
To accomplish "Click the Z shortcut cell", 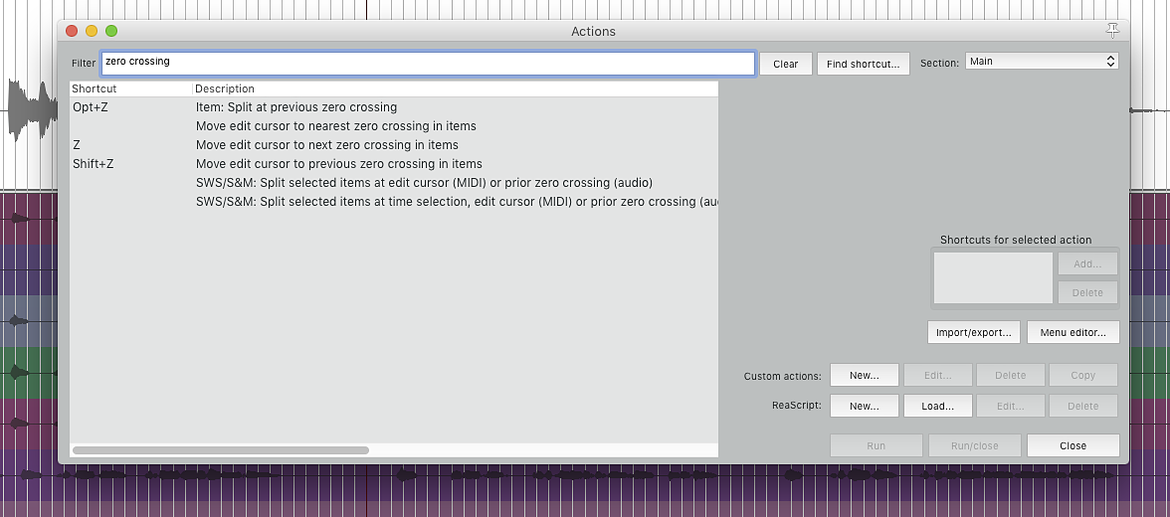I will click(x=77, y=145).
